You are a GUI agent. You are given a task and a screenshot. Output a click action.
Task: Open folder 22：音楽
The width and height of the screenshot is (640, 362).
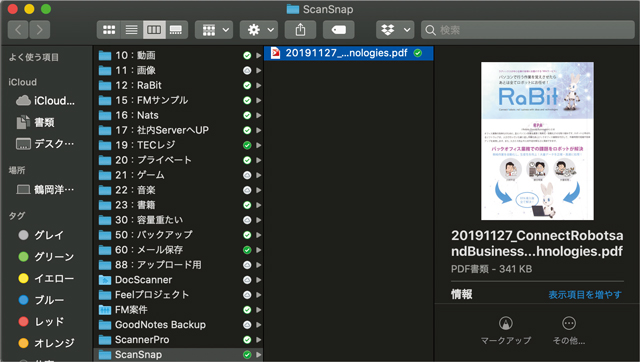coord(178,190)
